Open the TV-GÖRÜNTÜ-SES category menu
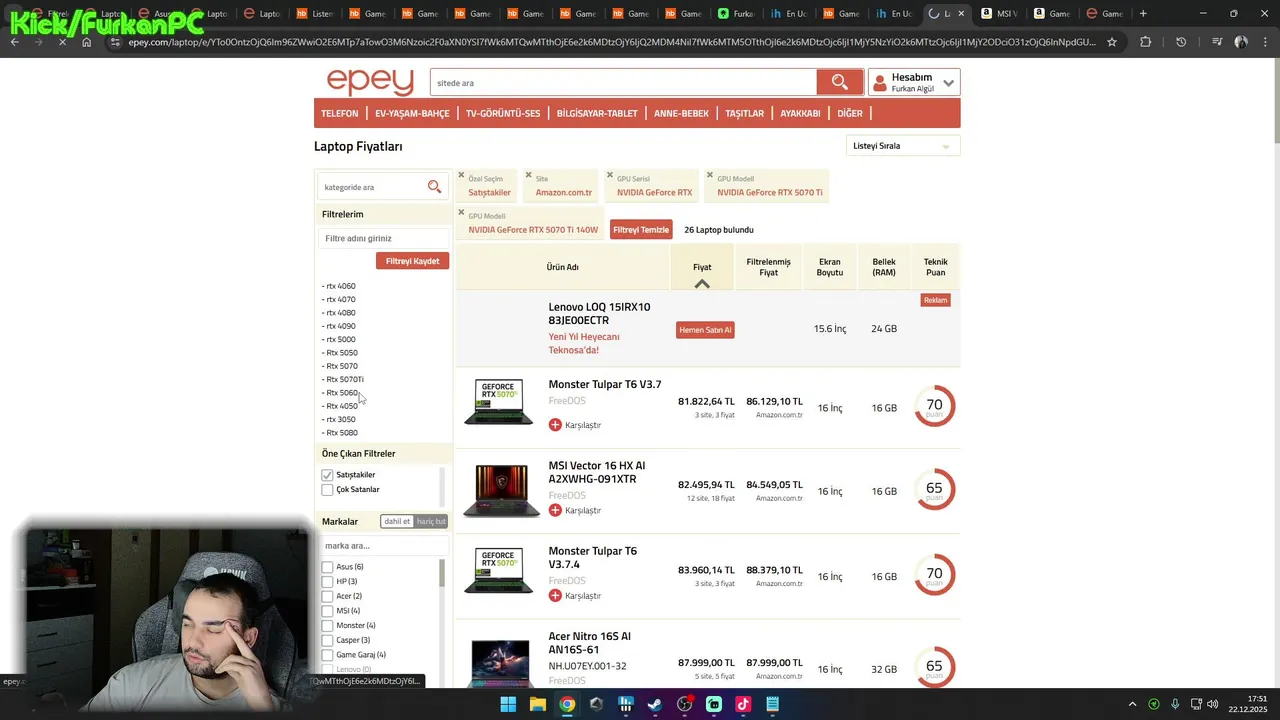 503,113
